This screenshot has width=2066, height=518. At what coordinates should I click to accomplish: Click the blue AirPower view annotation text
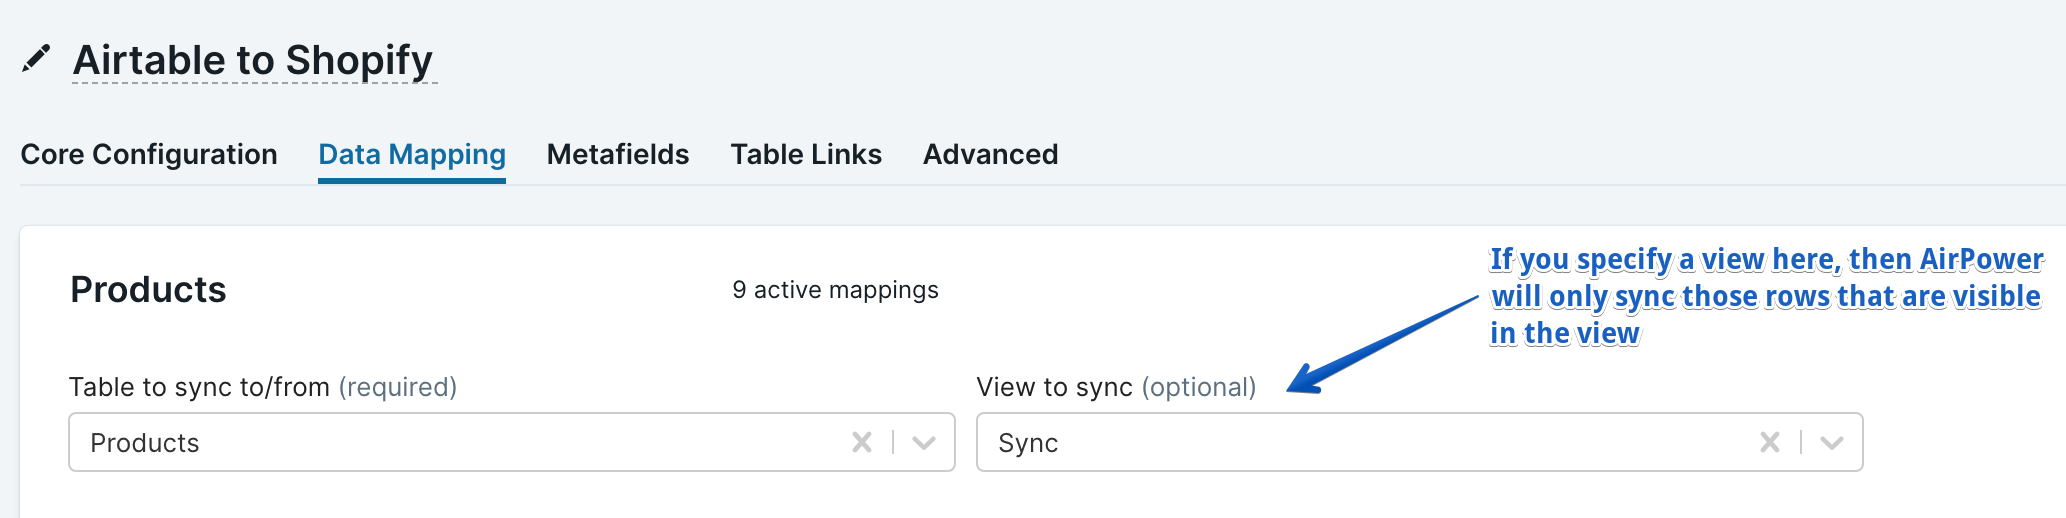[1765, 296]
